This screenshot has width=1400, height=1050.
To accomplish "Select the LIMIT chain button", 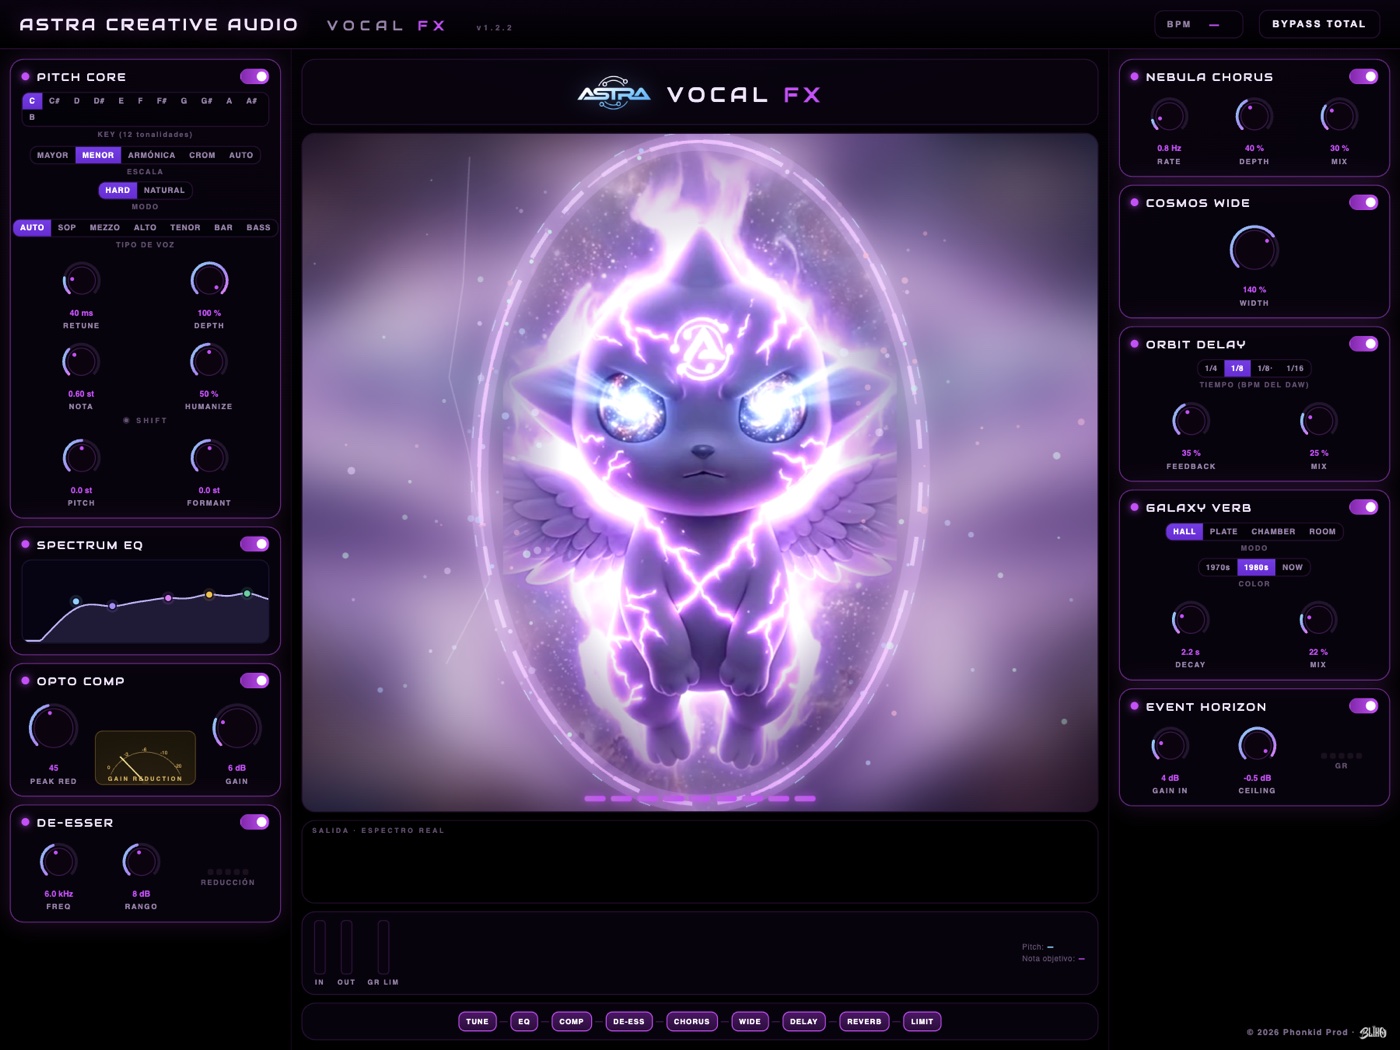I will click(922, 1021).
